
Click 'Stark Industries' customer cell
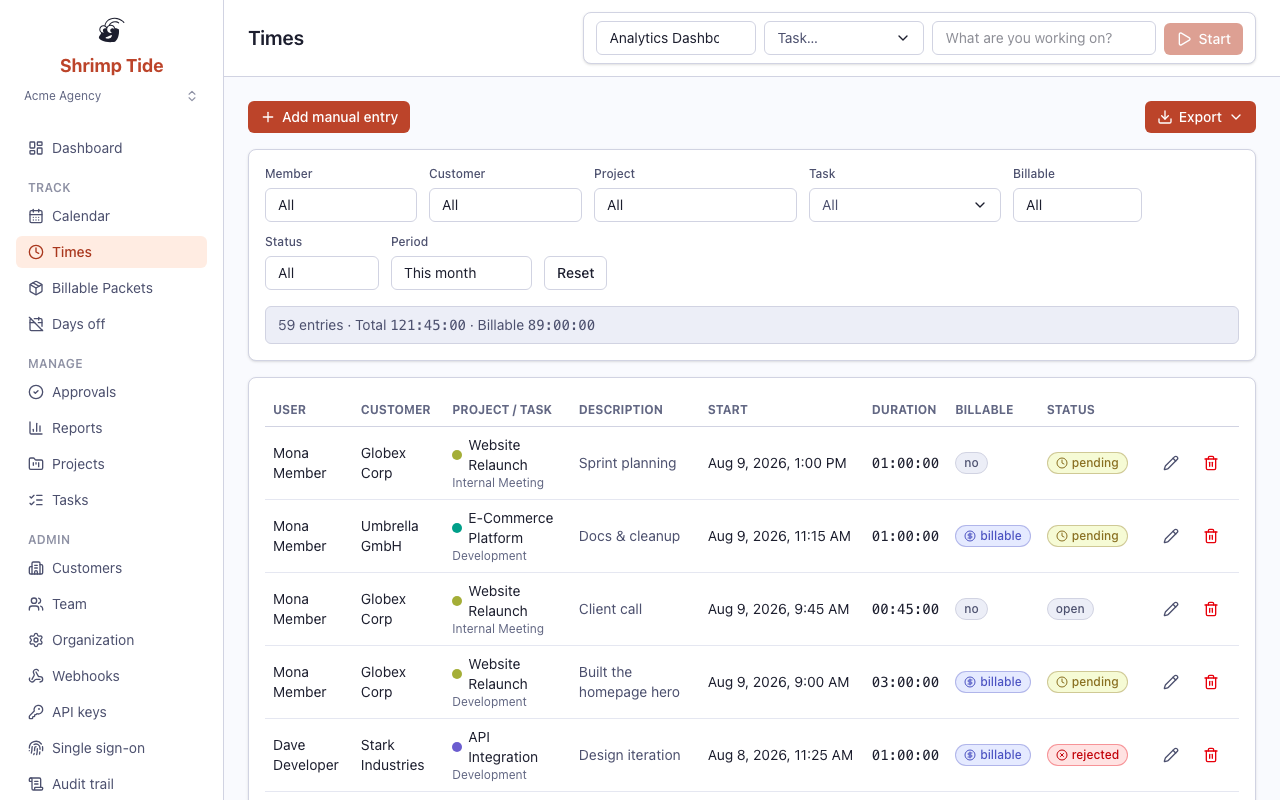pos(392,755)
